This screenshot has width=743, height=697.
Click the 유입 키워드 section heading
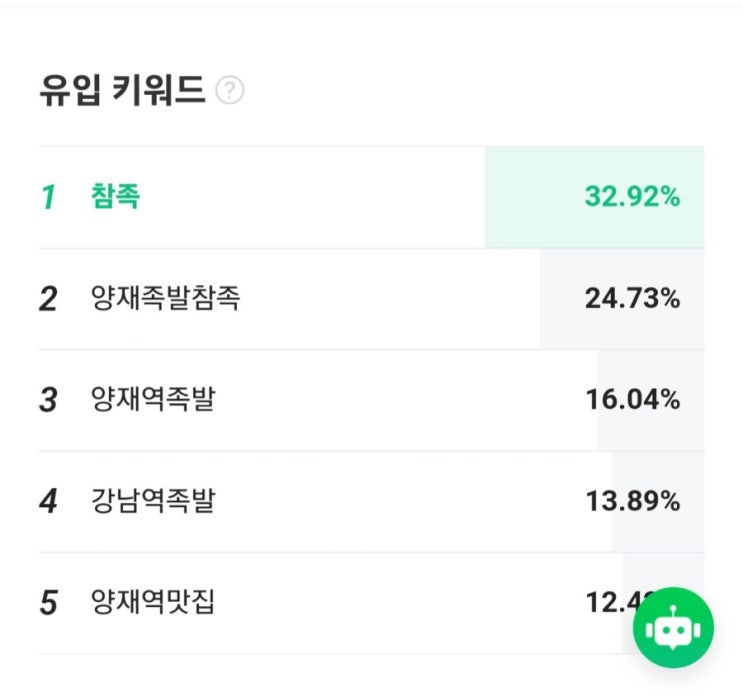pos(121,92)
